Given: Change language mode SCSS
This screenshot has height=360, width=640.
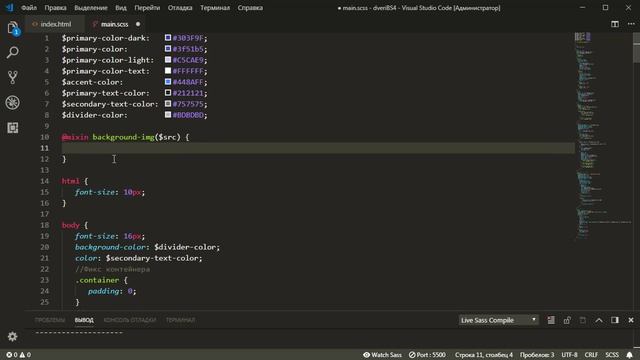Looking at the screenshot, I should 612,355.
